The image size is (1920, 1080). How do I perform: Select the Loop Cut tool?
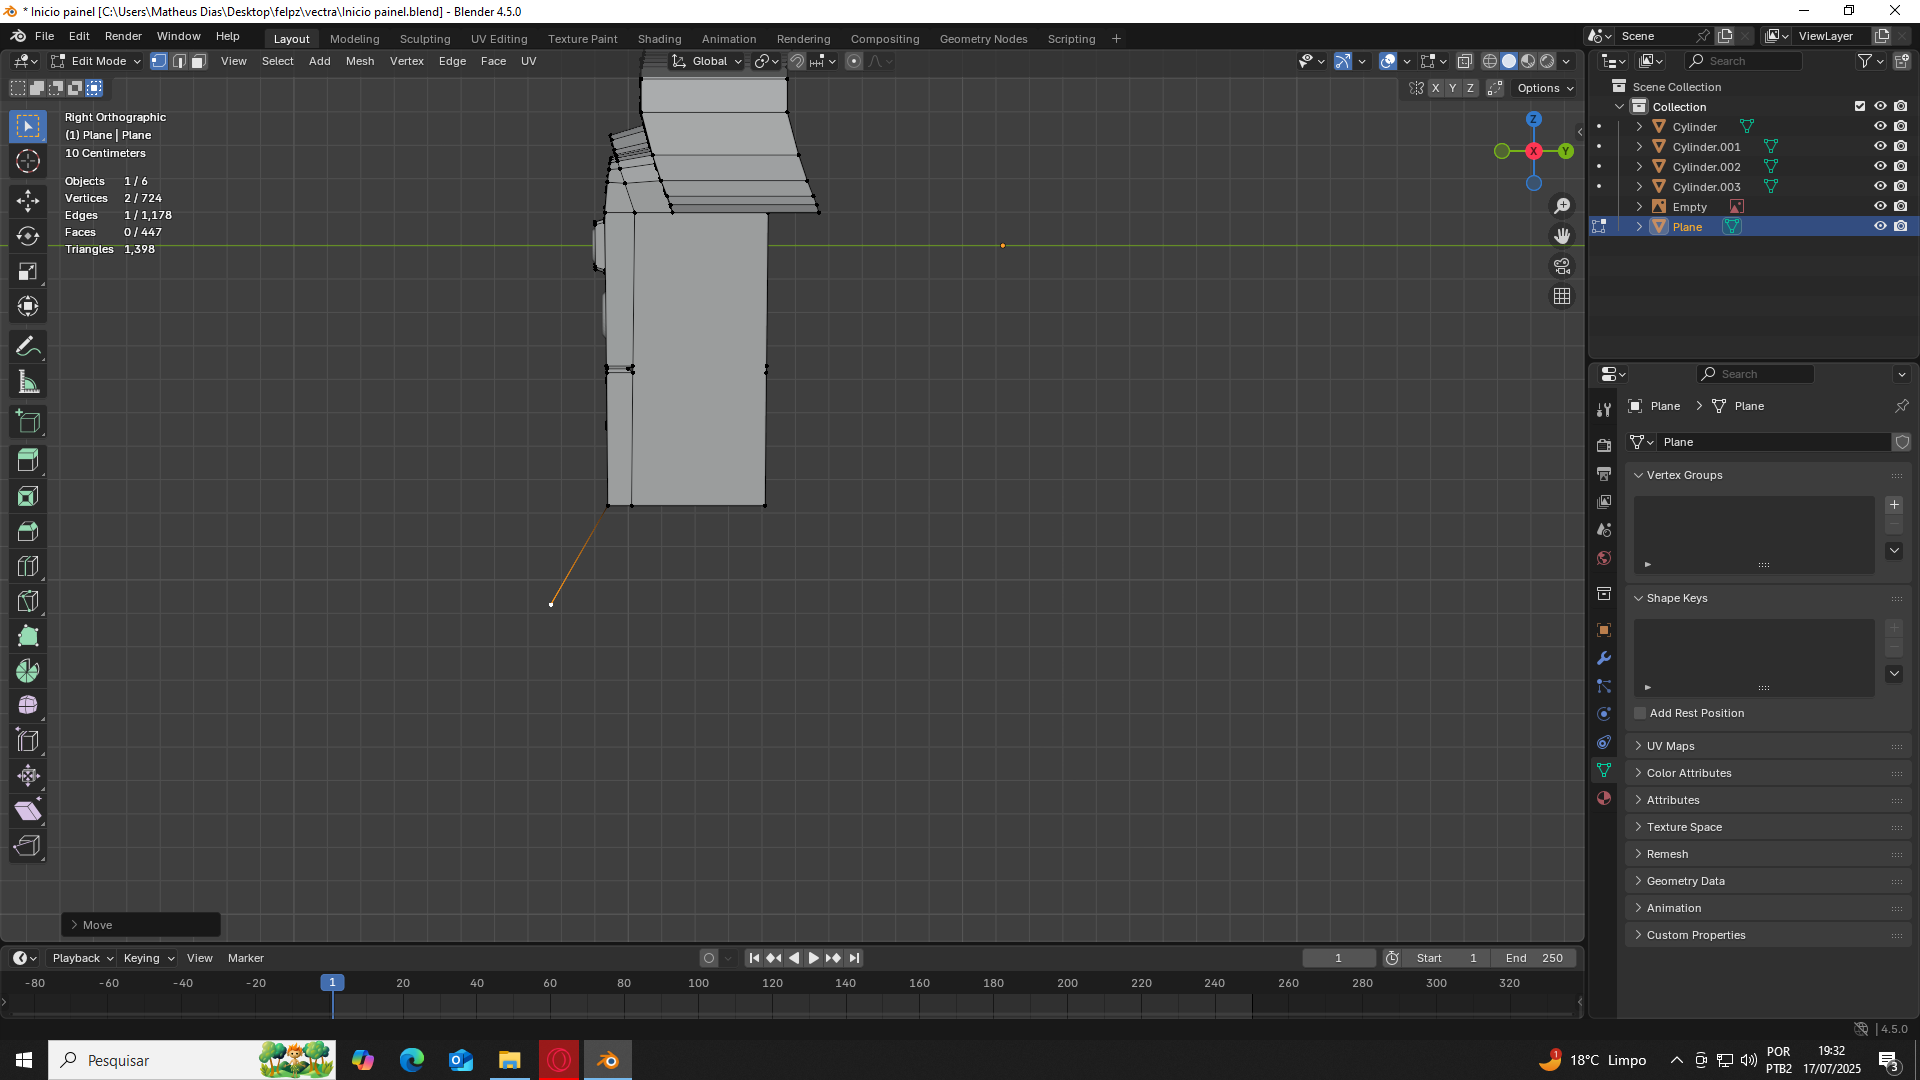pyautogui.click(x=28, y=566)
